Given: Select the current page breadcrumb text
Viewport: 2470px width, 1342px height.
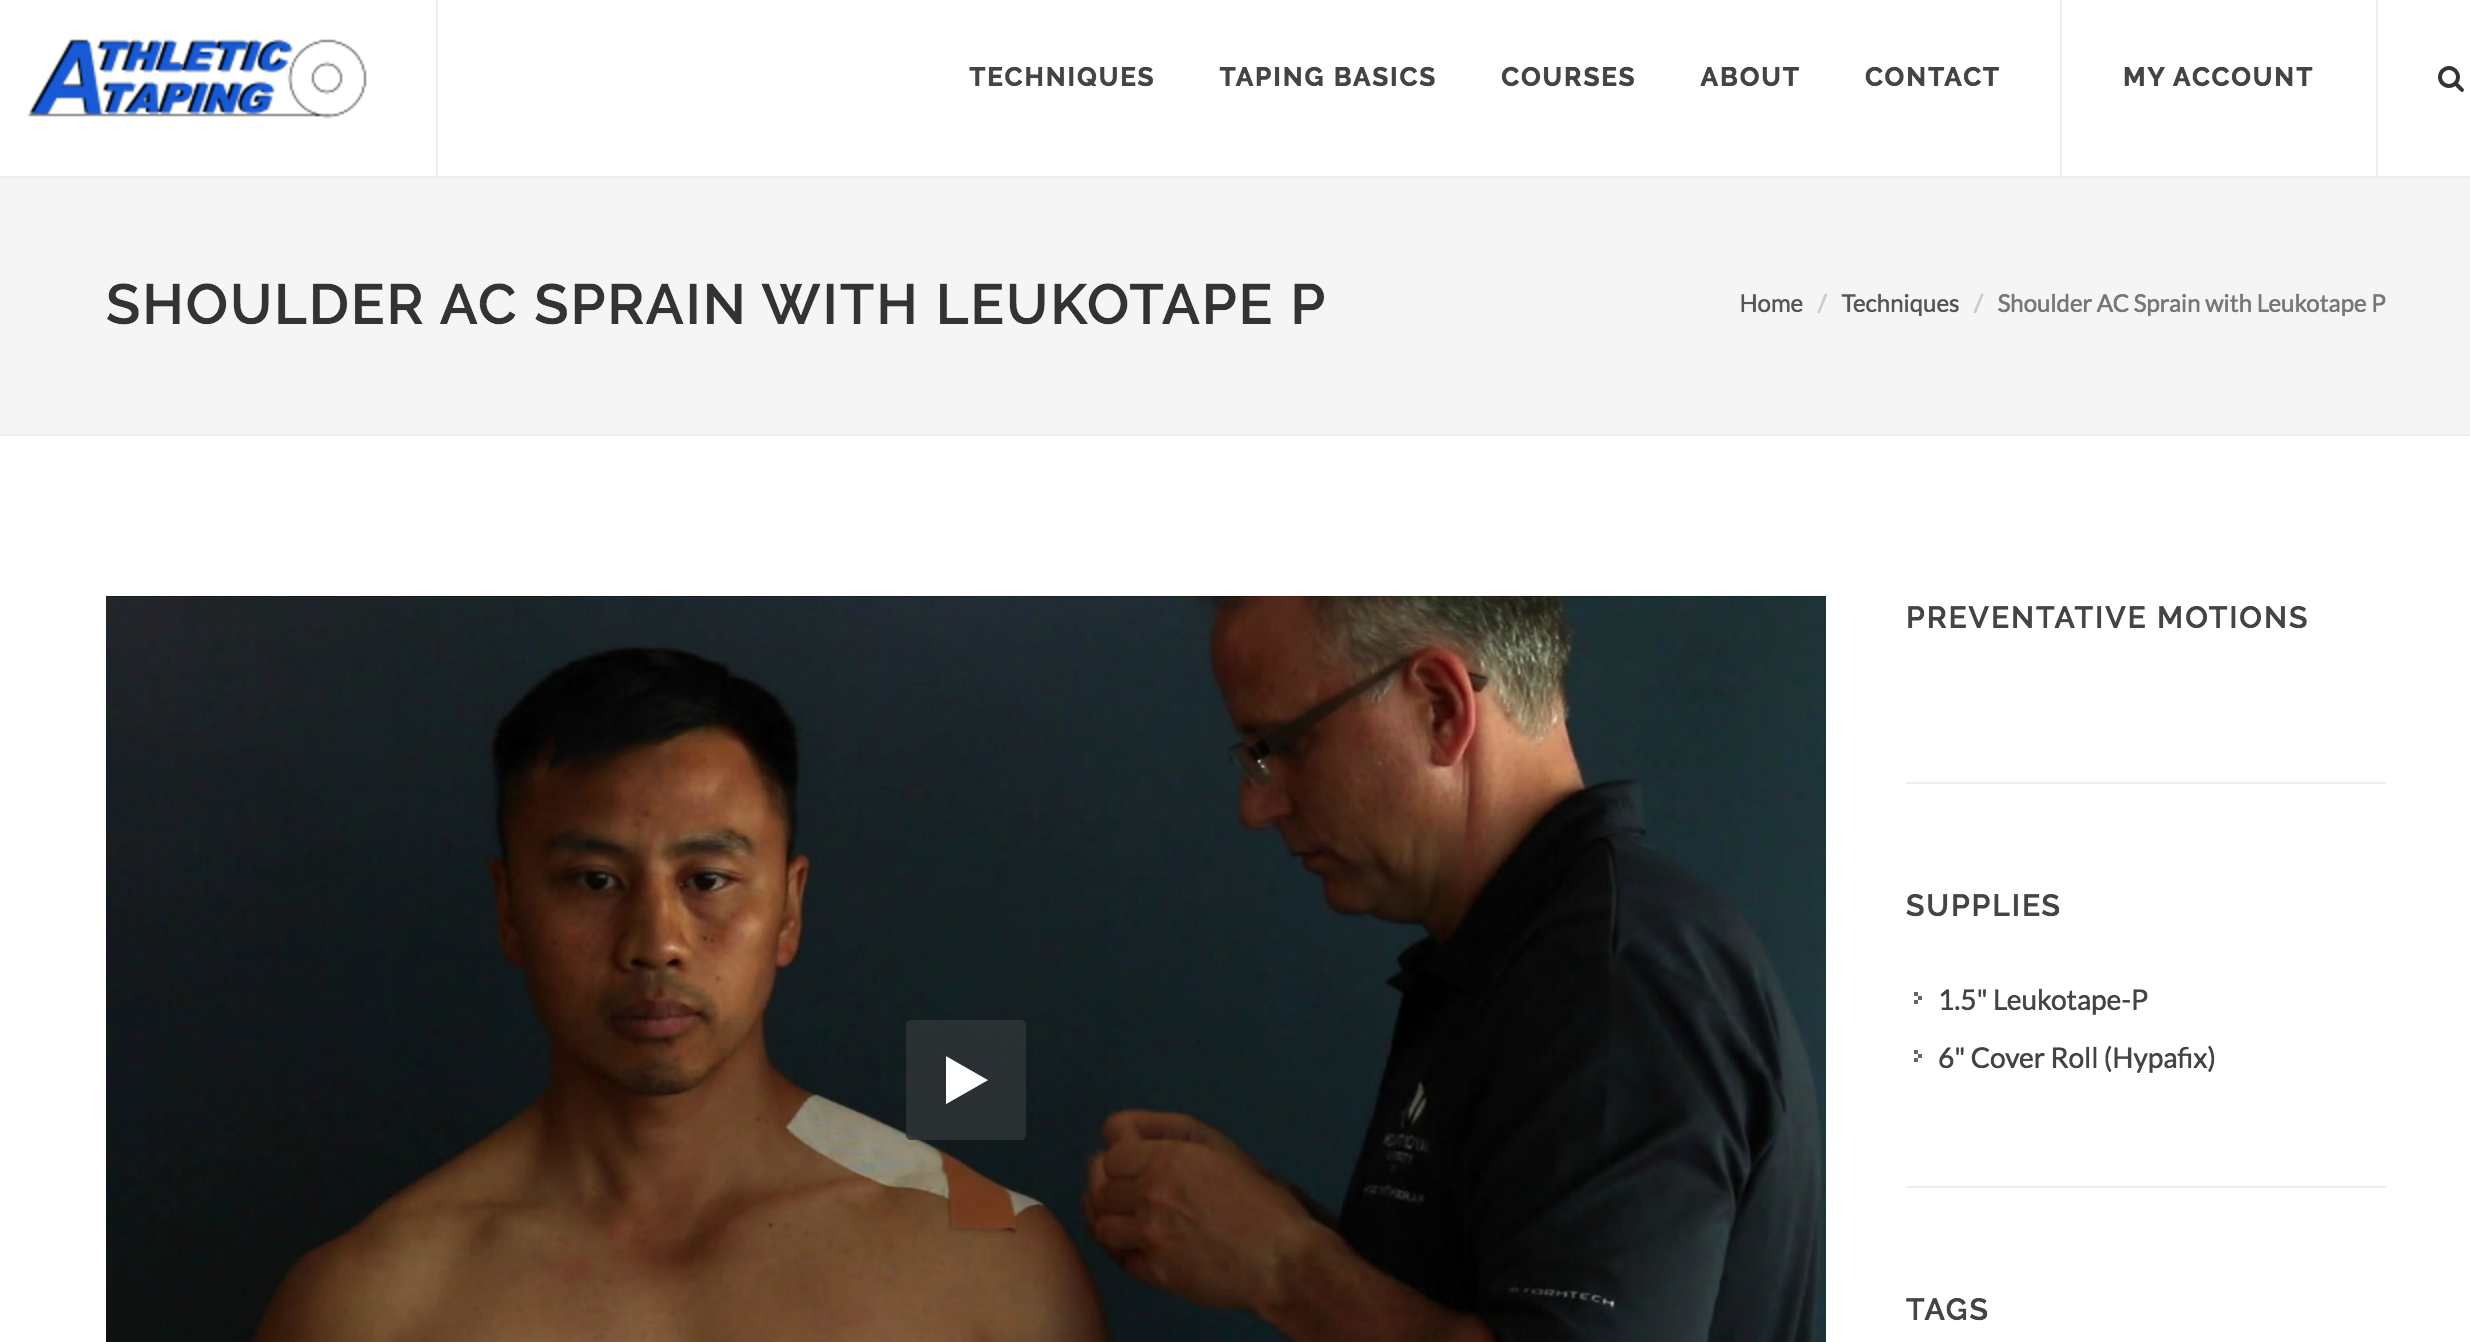Looking at the screenshot, I should [2191, 303].
